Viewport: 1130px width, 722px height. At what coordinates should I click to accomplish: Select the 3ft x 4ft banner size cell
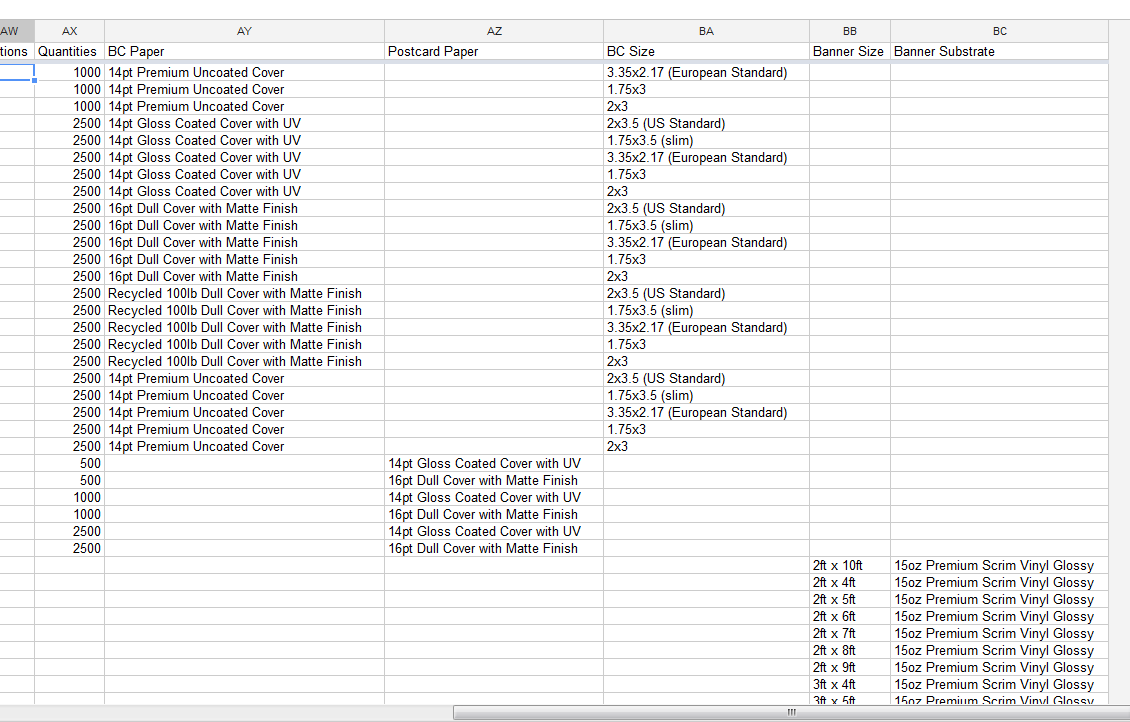point(850,685)
